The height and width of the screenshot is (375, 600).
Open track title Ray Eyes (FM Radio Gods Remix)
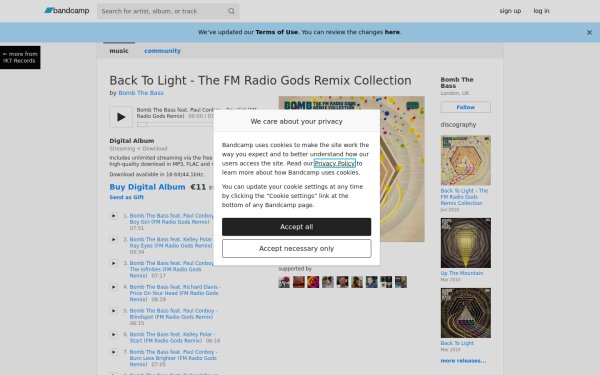pyautogui.click(x=171, y=242)
